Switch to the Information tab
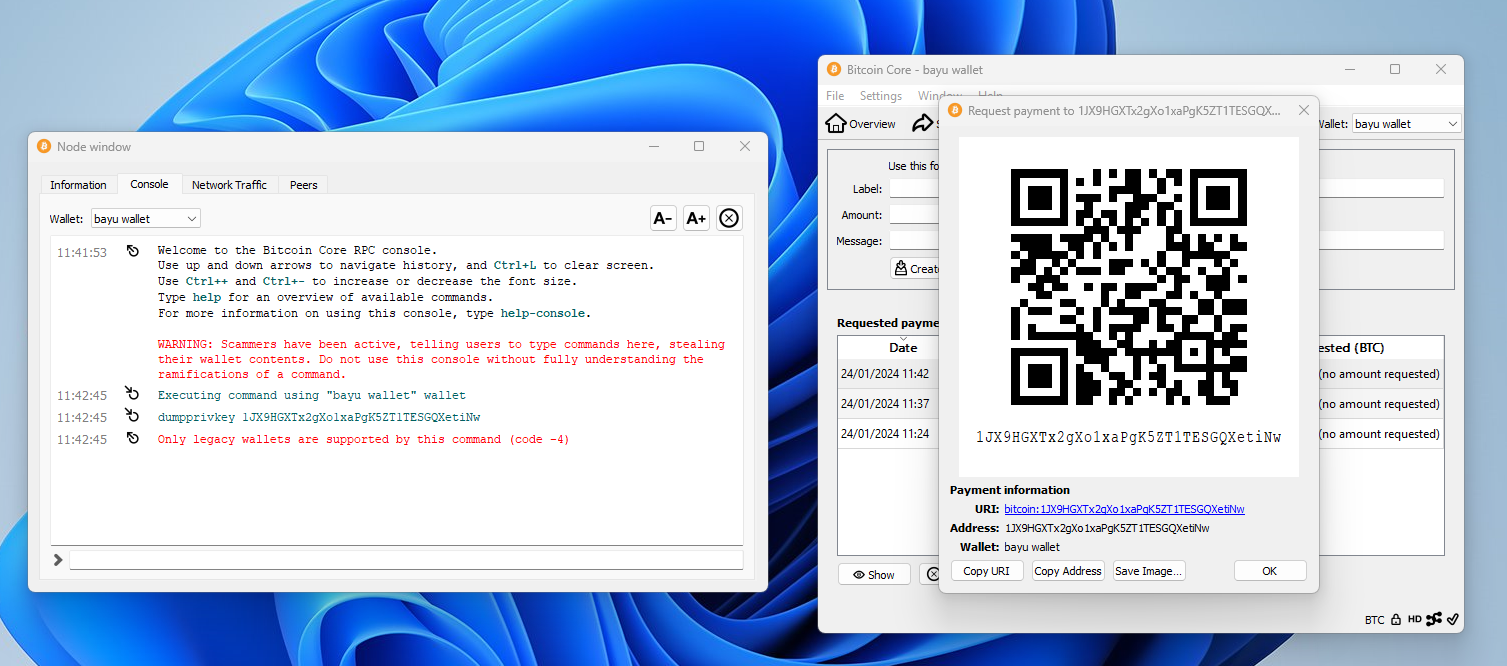The height and width of the screenshot is (666, 1507). click(78, 185)
